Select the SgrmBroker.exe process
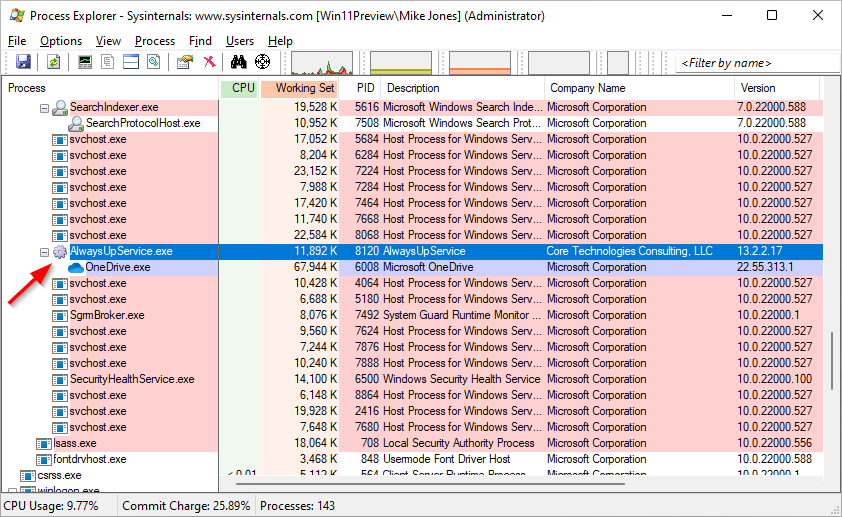 (x=107, y=315)
